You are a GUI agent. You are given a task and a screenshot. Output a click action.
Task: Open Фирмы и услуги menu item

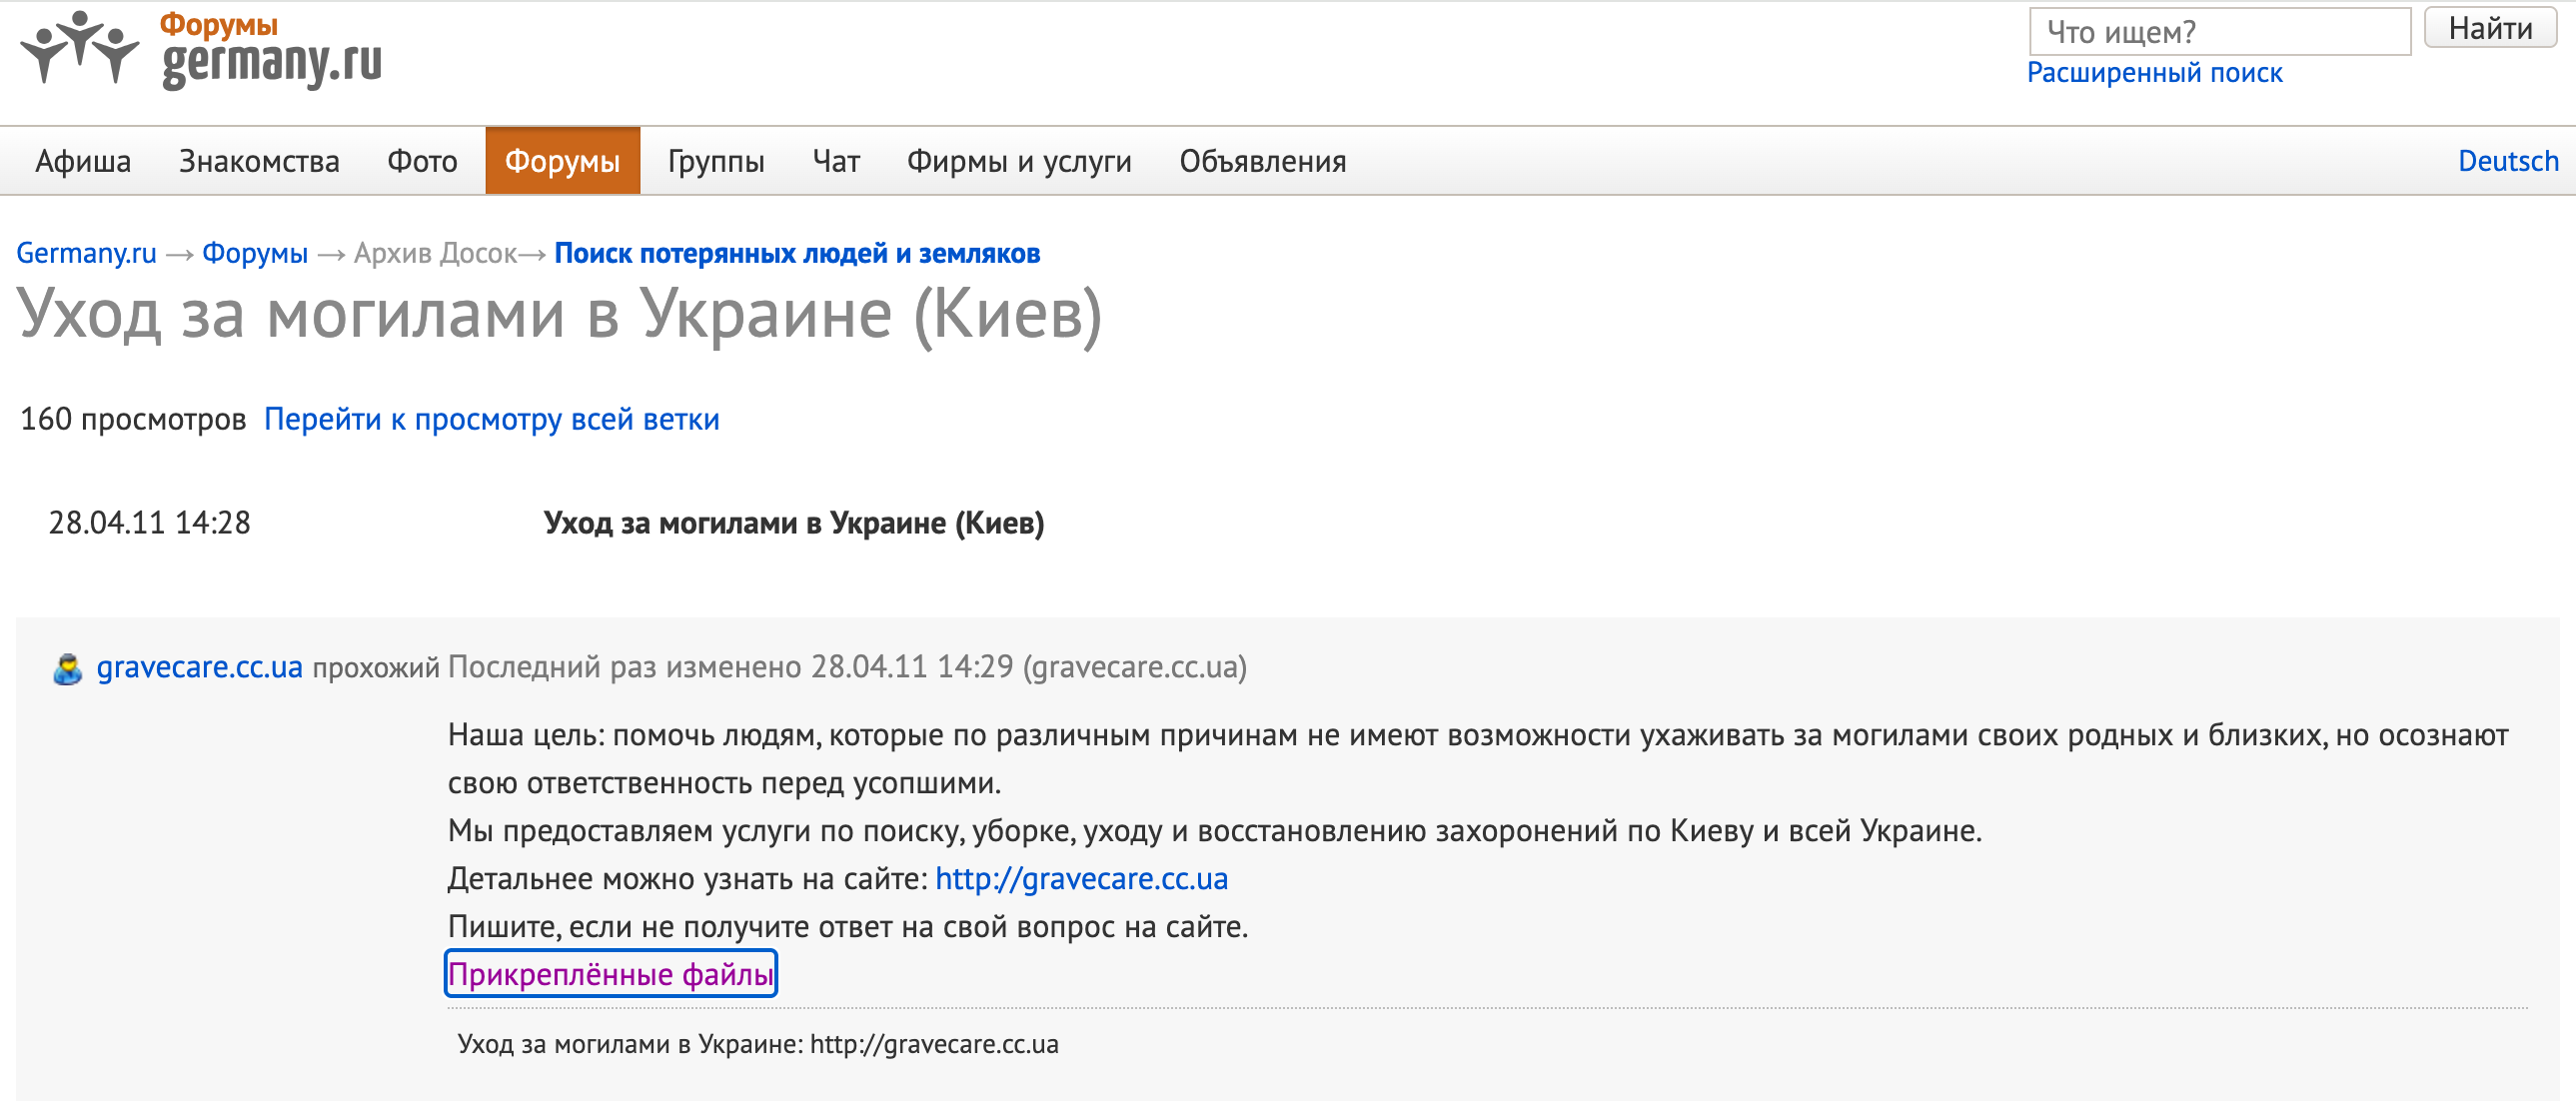pyautogui.click(x=1019, y=161)
